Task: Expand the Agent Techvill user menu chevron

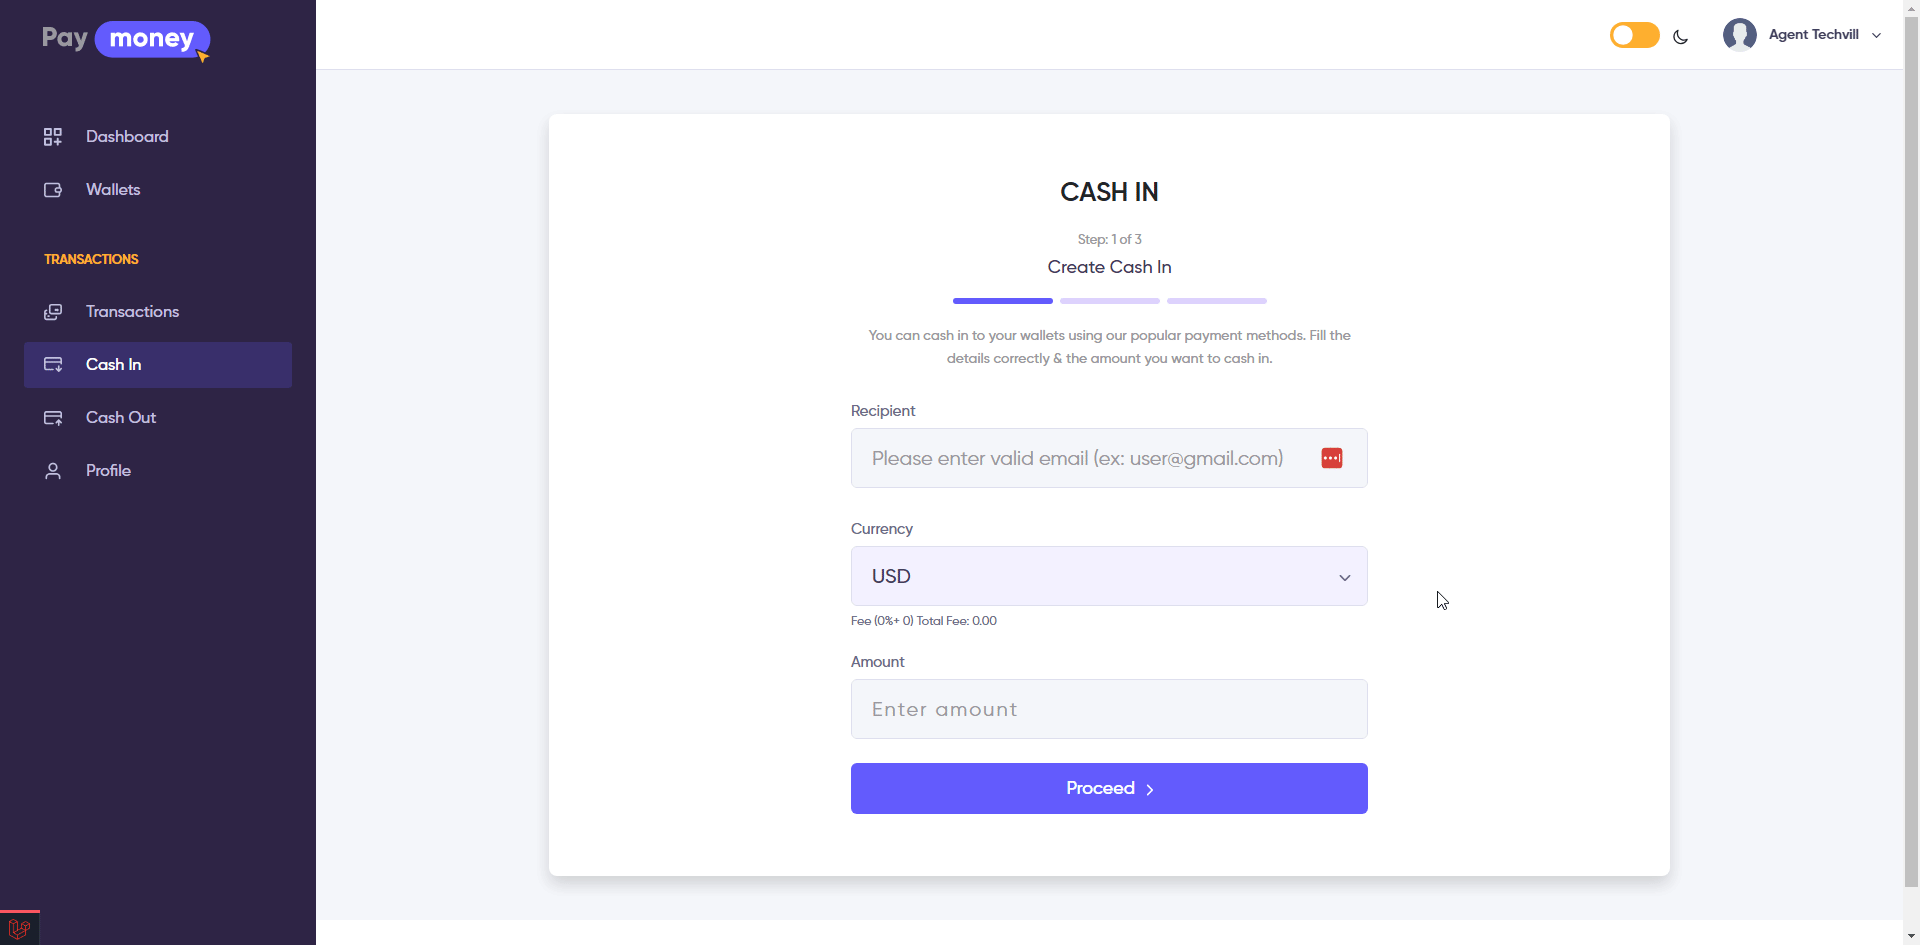Action: (1877, 35)
